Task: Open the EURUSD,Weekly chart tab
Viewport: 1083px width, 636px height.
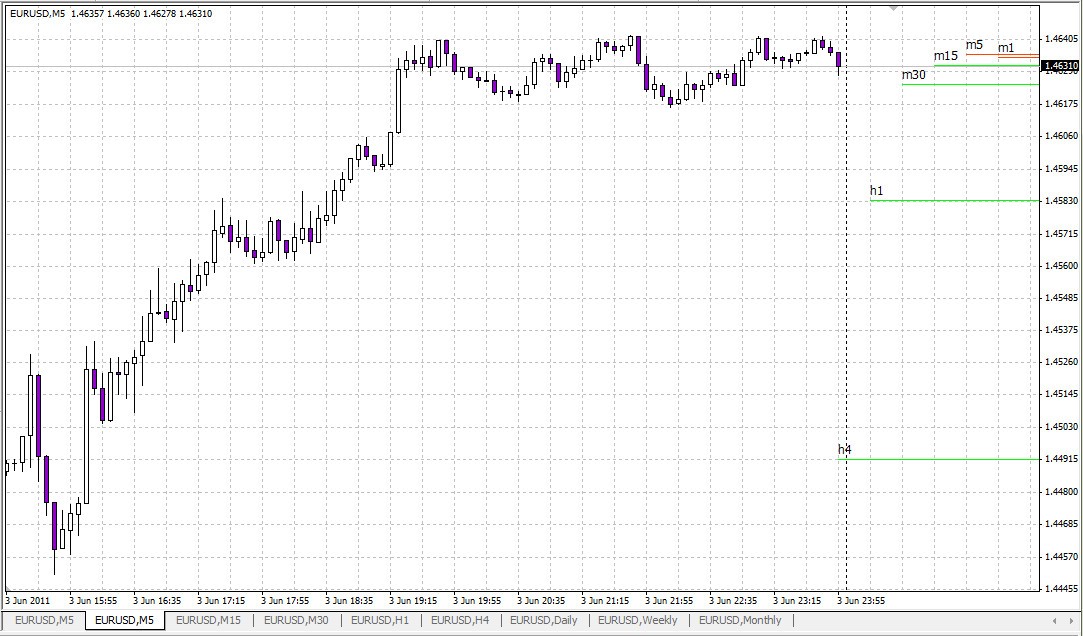Action: point(636,620)
